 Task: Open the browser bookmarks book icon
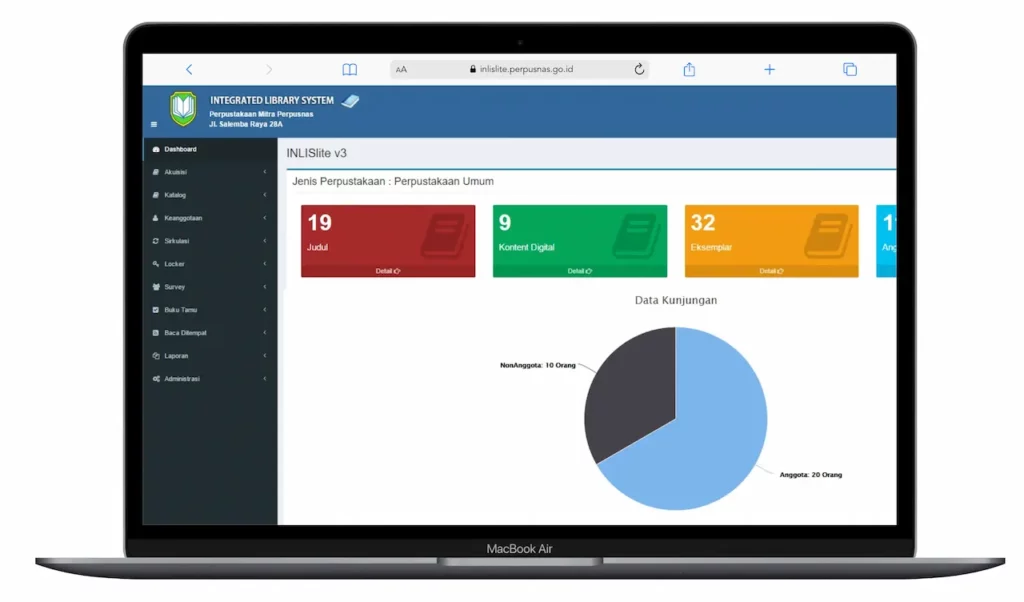(x=349, y=69)
